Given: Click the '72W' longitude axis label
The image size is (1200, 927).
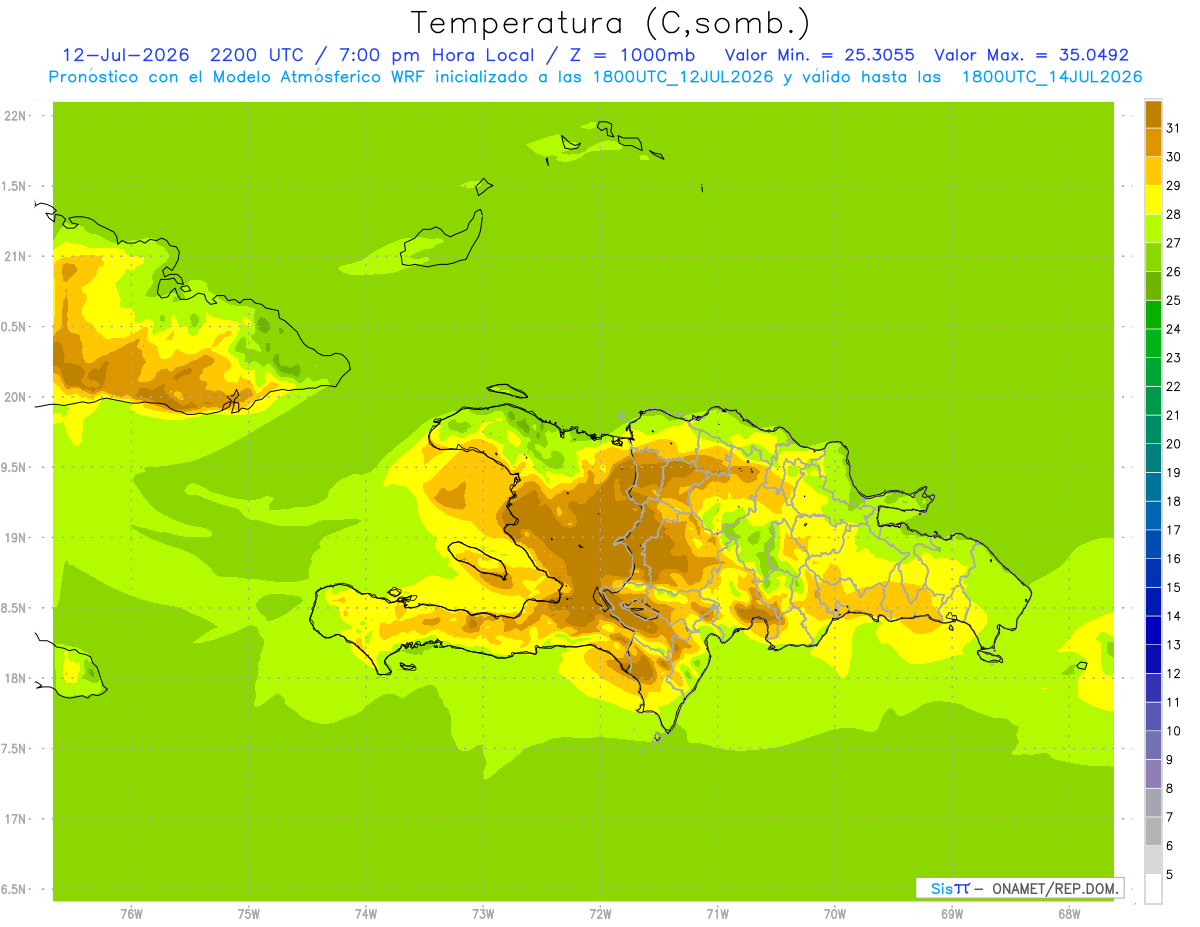Looking at the screenshot, I should [600, 913].
